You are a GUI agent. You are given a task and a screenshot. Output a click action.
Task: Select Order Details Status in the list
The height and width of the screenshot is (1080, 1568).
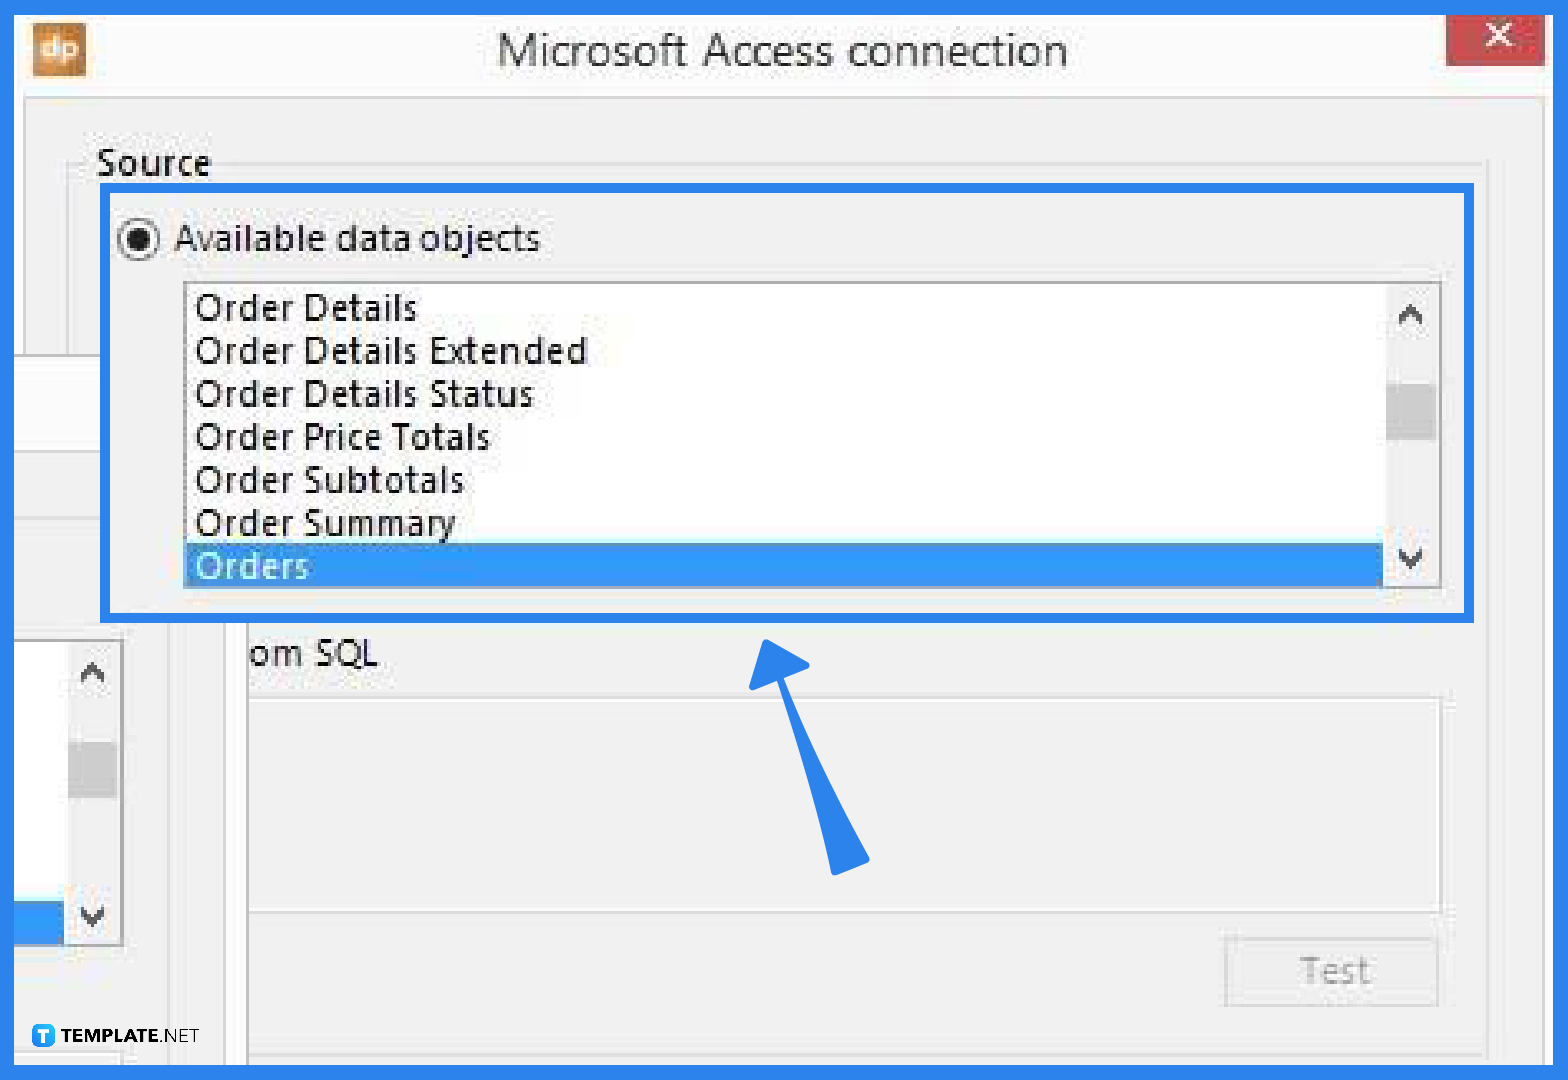pos(365,394)
